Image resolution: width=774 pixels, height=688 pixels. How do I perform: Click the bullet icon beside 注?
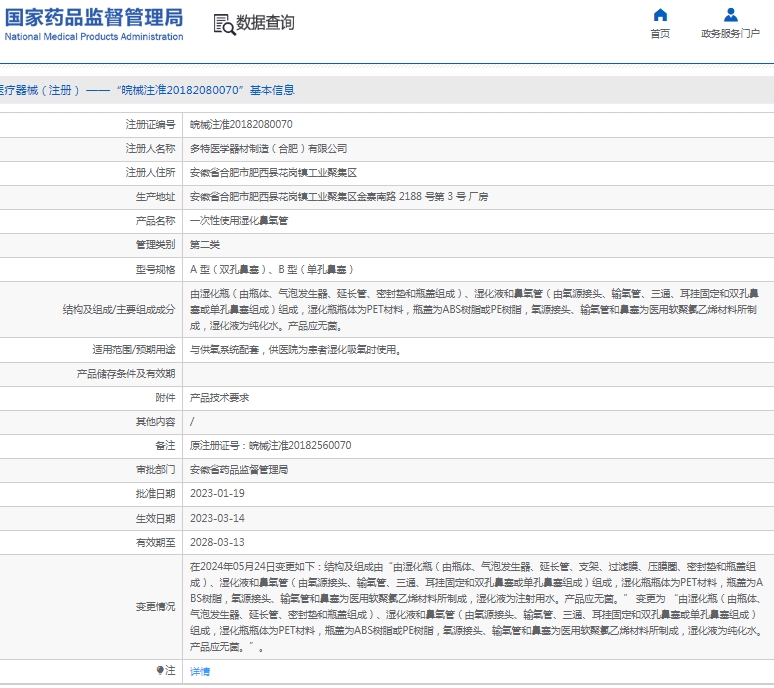160,670
